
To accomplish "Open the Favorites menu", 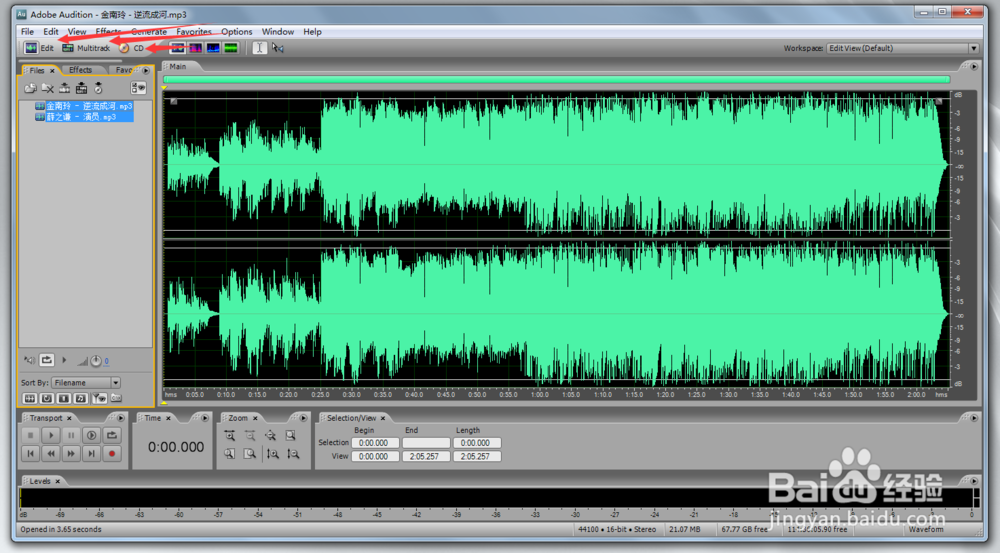I will [194, 31].
